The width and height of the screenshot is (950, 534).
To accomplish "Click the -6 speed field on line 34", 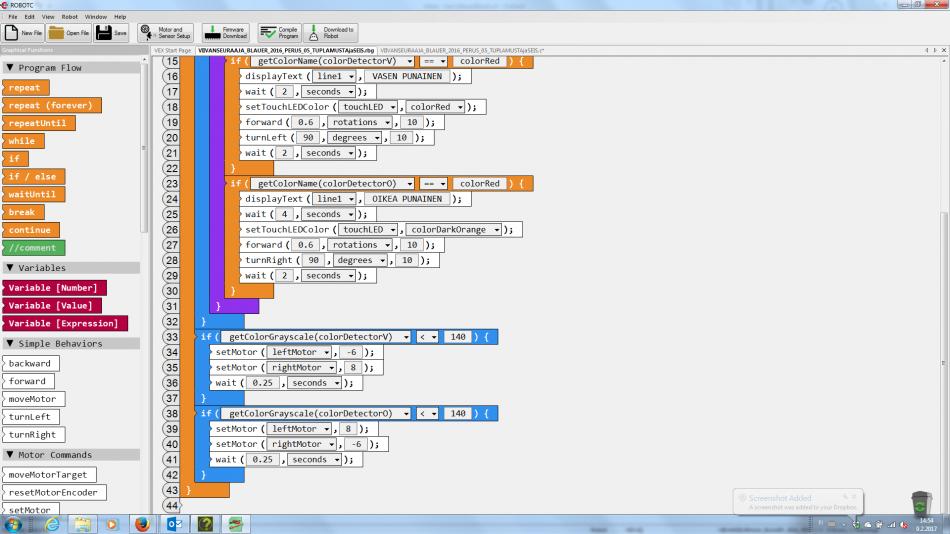I will click(x=351, y=352).
